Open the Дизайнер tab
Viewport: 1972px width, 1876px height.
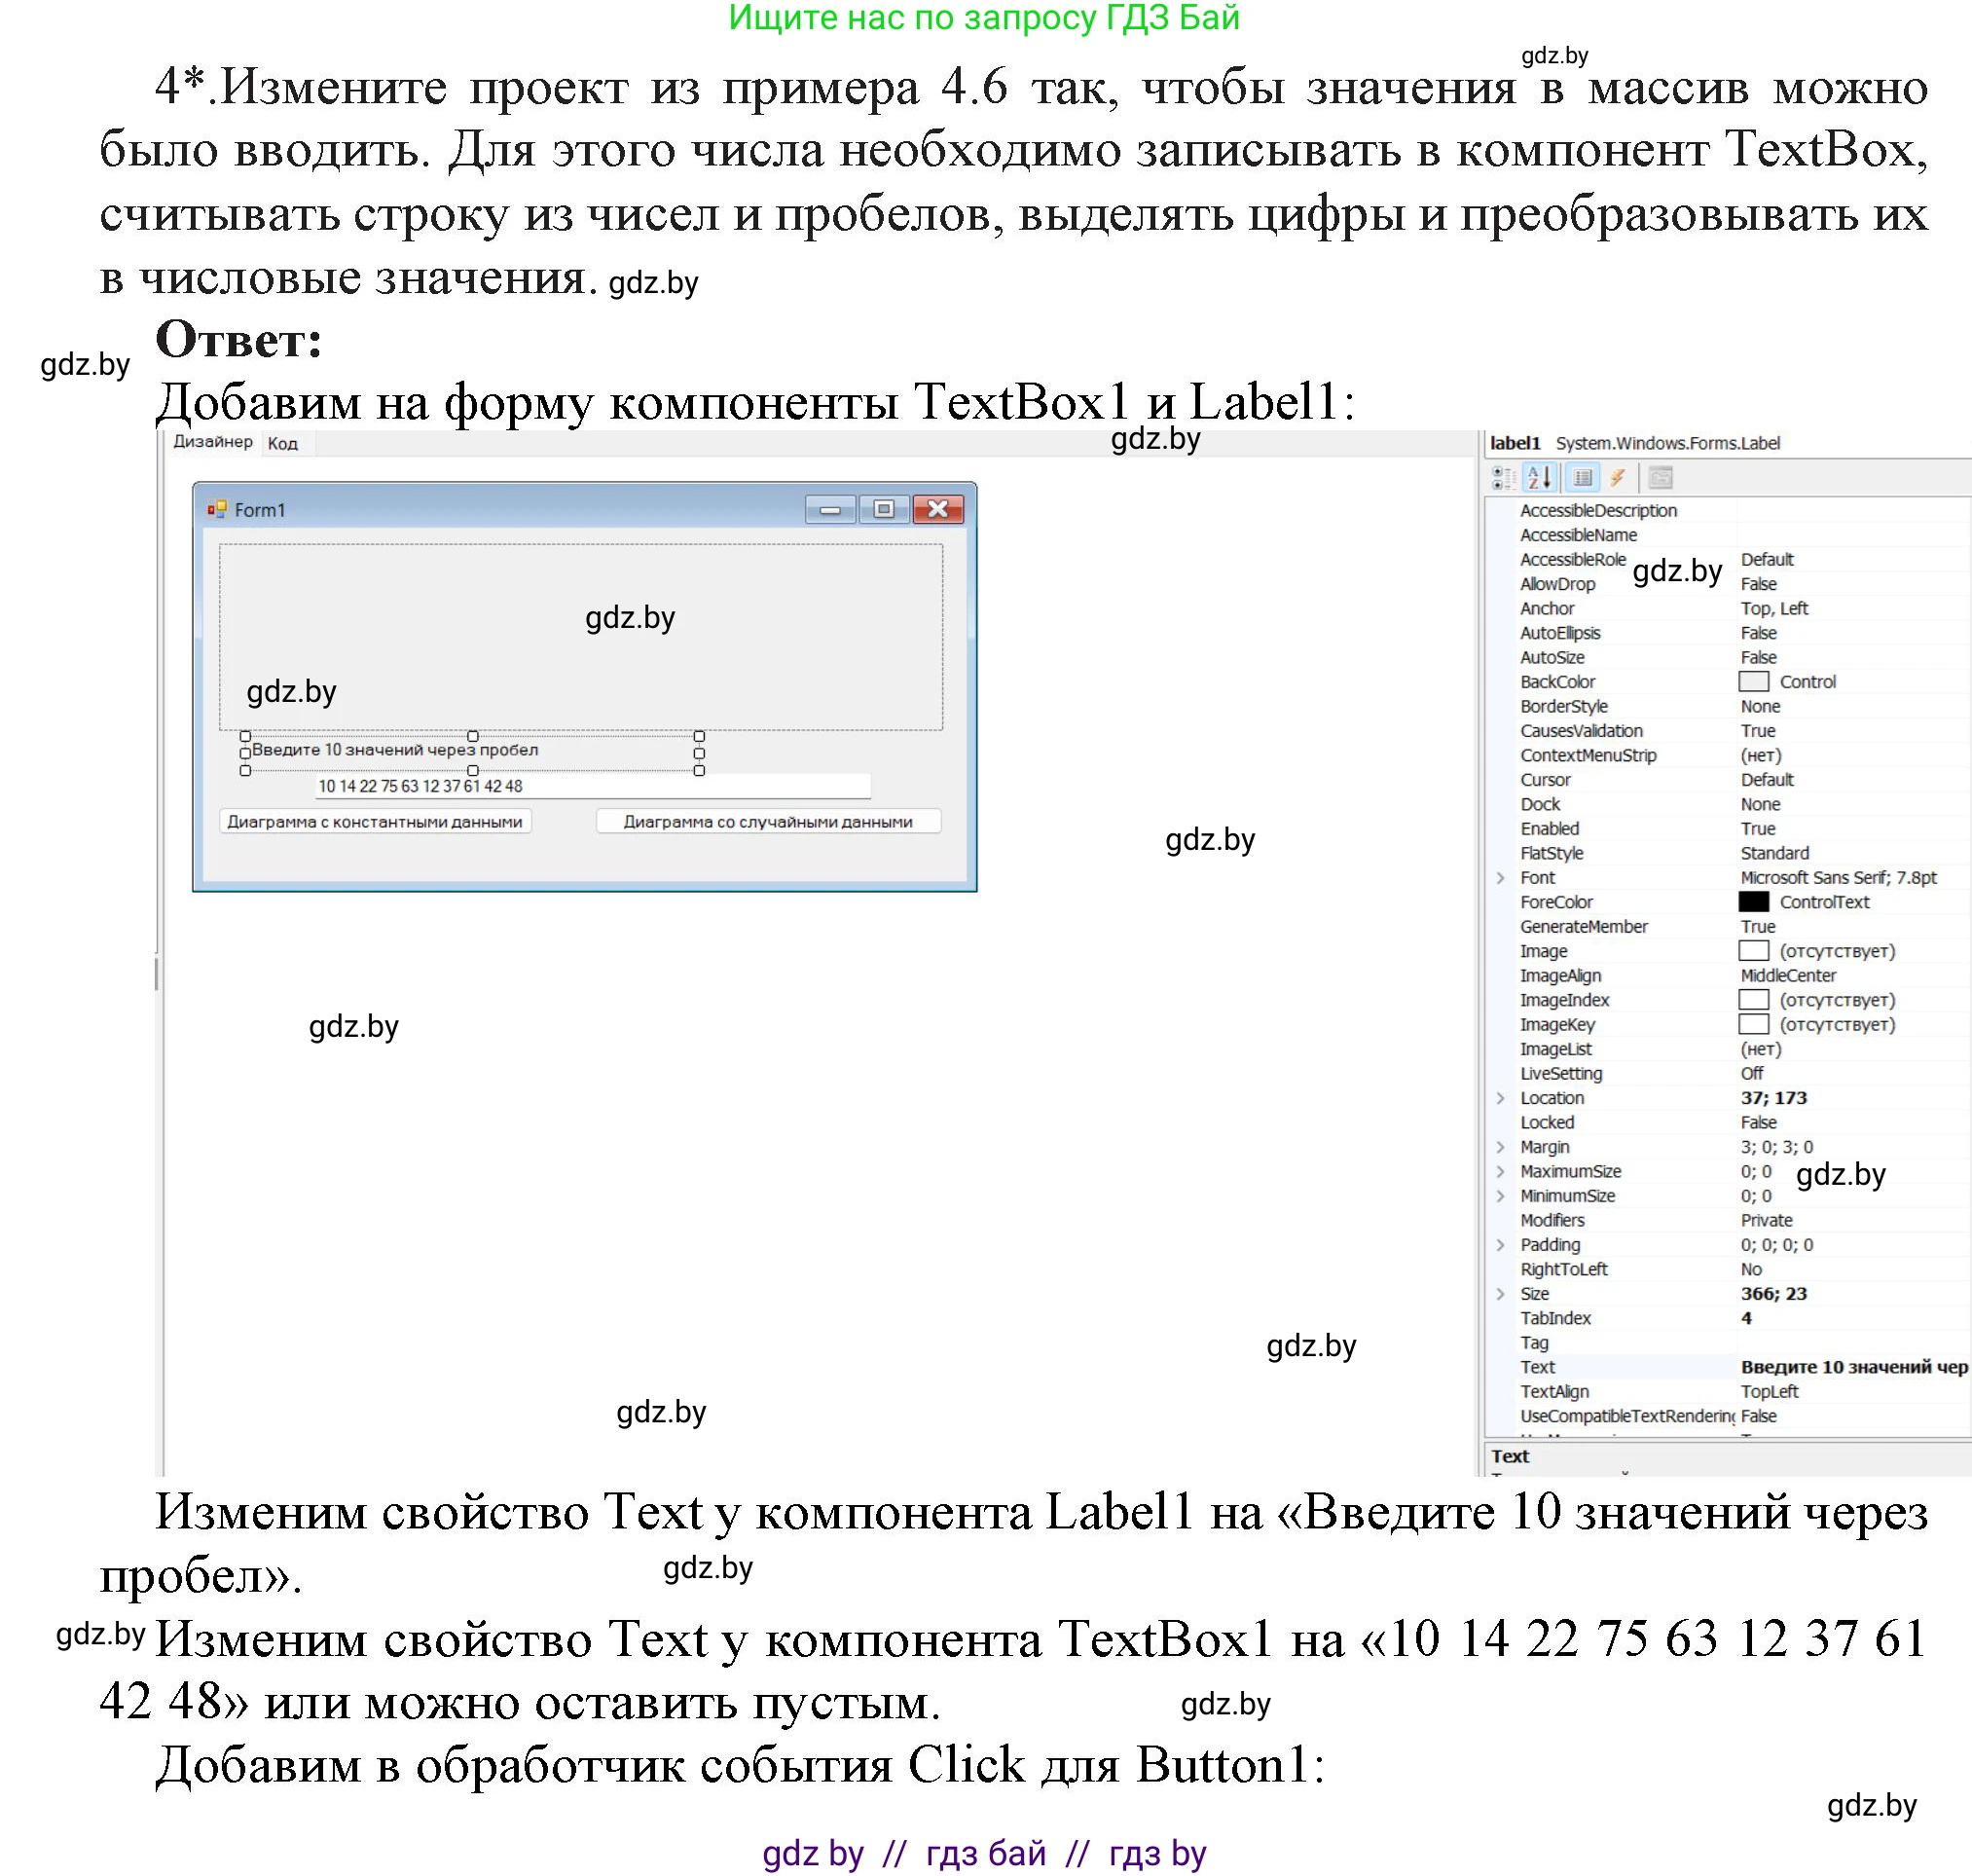tap(212, 442)
